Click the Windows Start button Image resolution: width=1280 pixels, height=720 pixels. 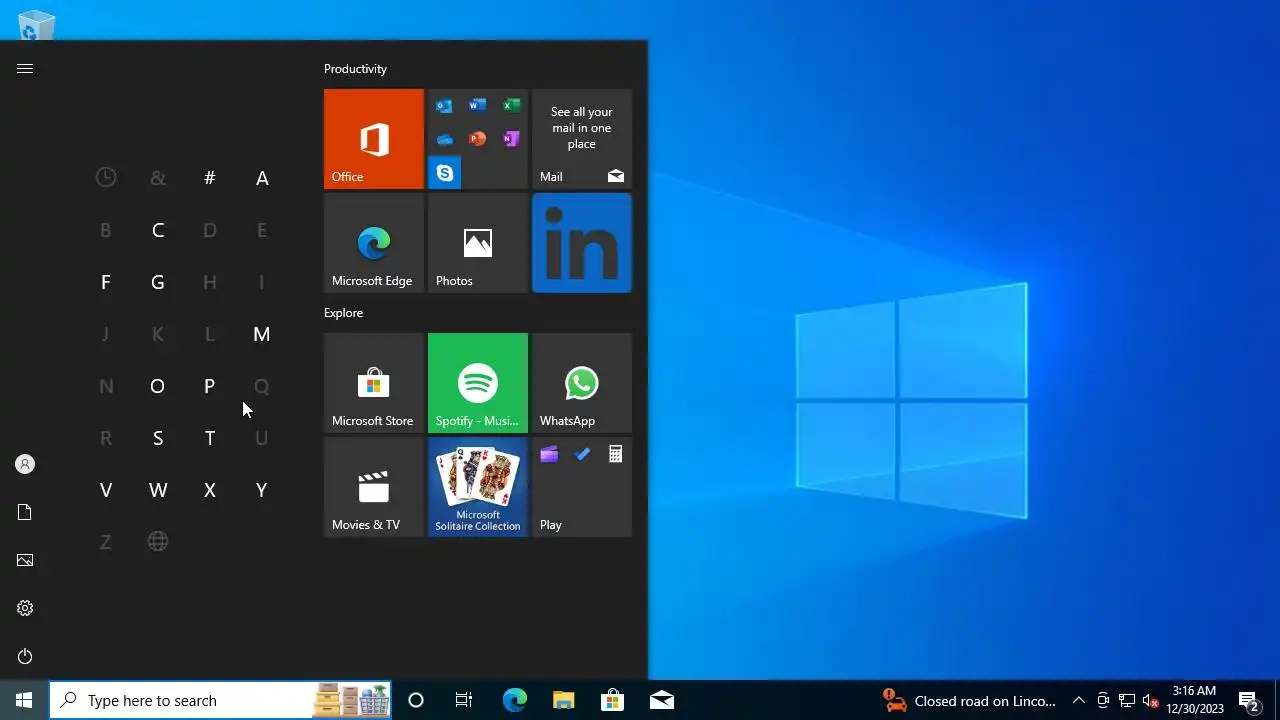[24, 700]
